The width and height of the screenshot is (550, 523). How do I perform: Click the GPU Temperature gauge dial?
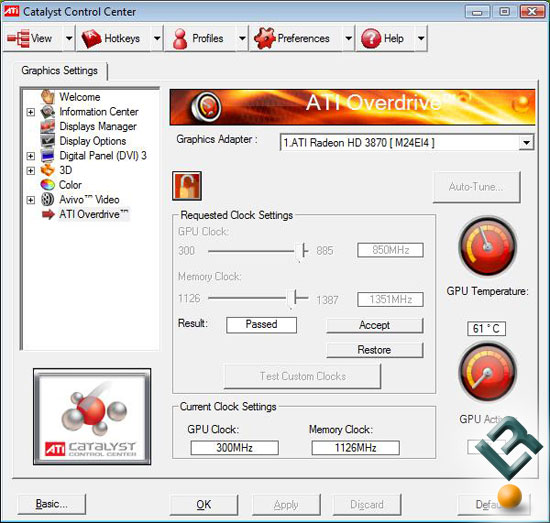[x=488, y=246]
